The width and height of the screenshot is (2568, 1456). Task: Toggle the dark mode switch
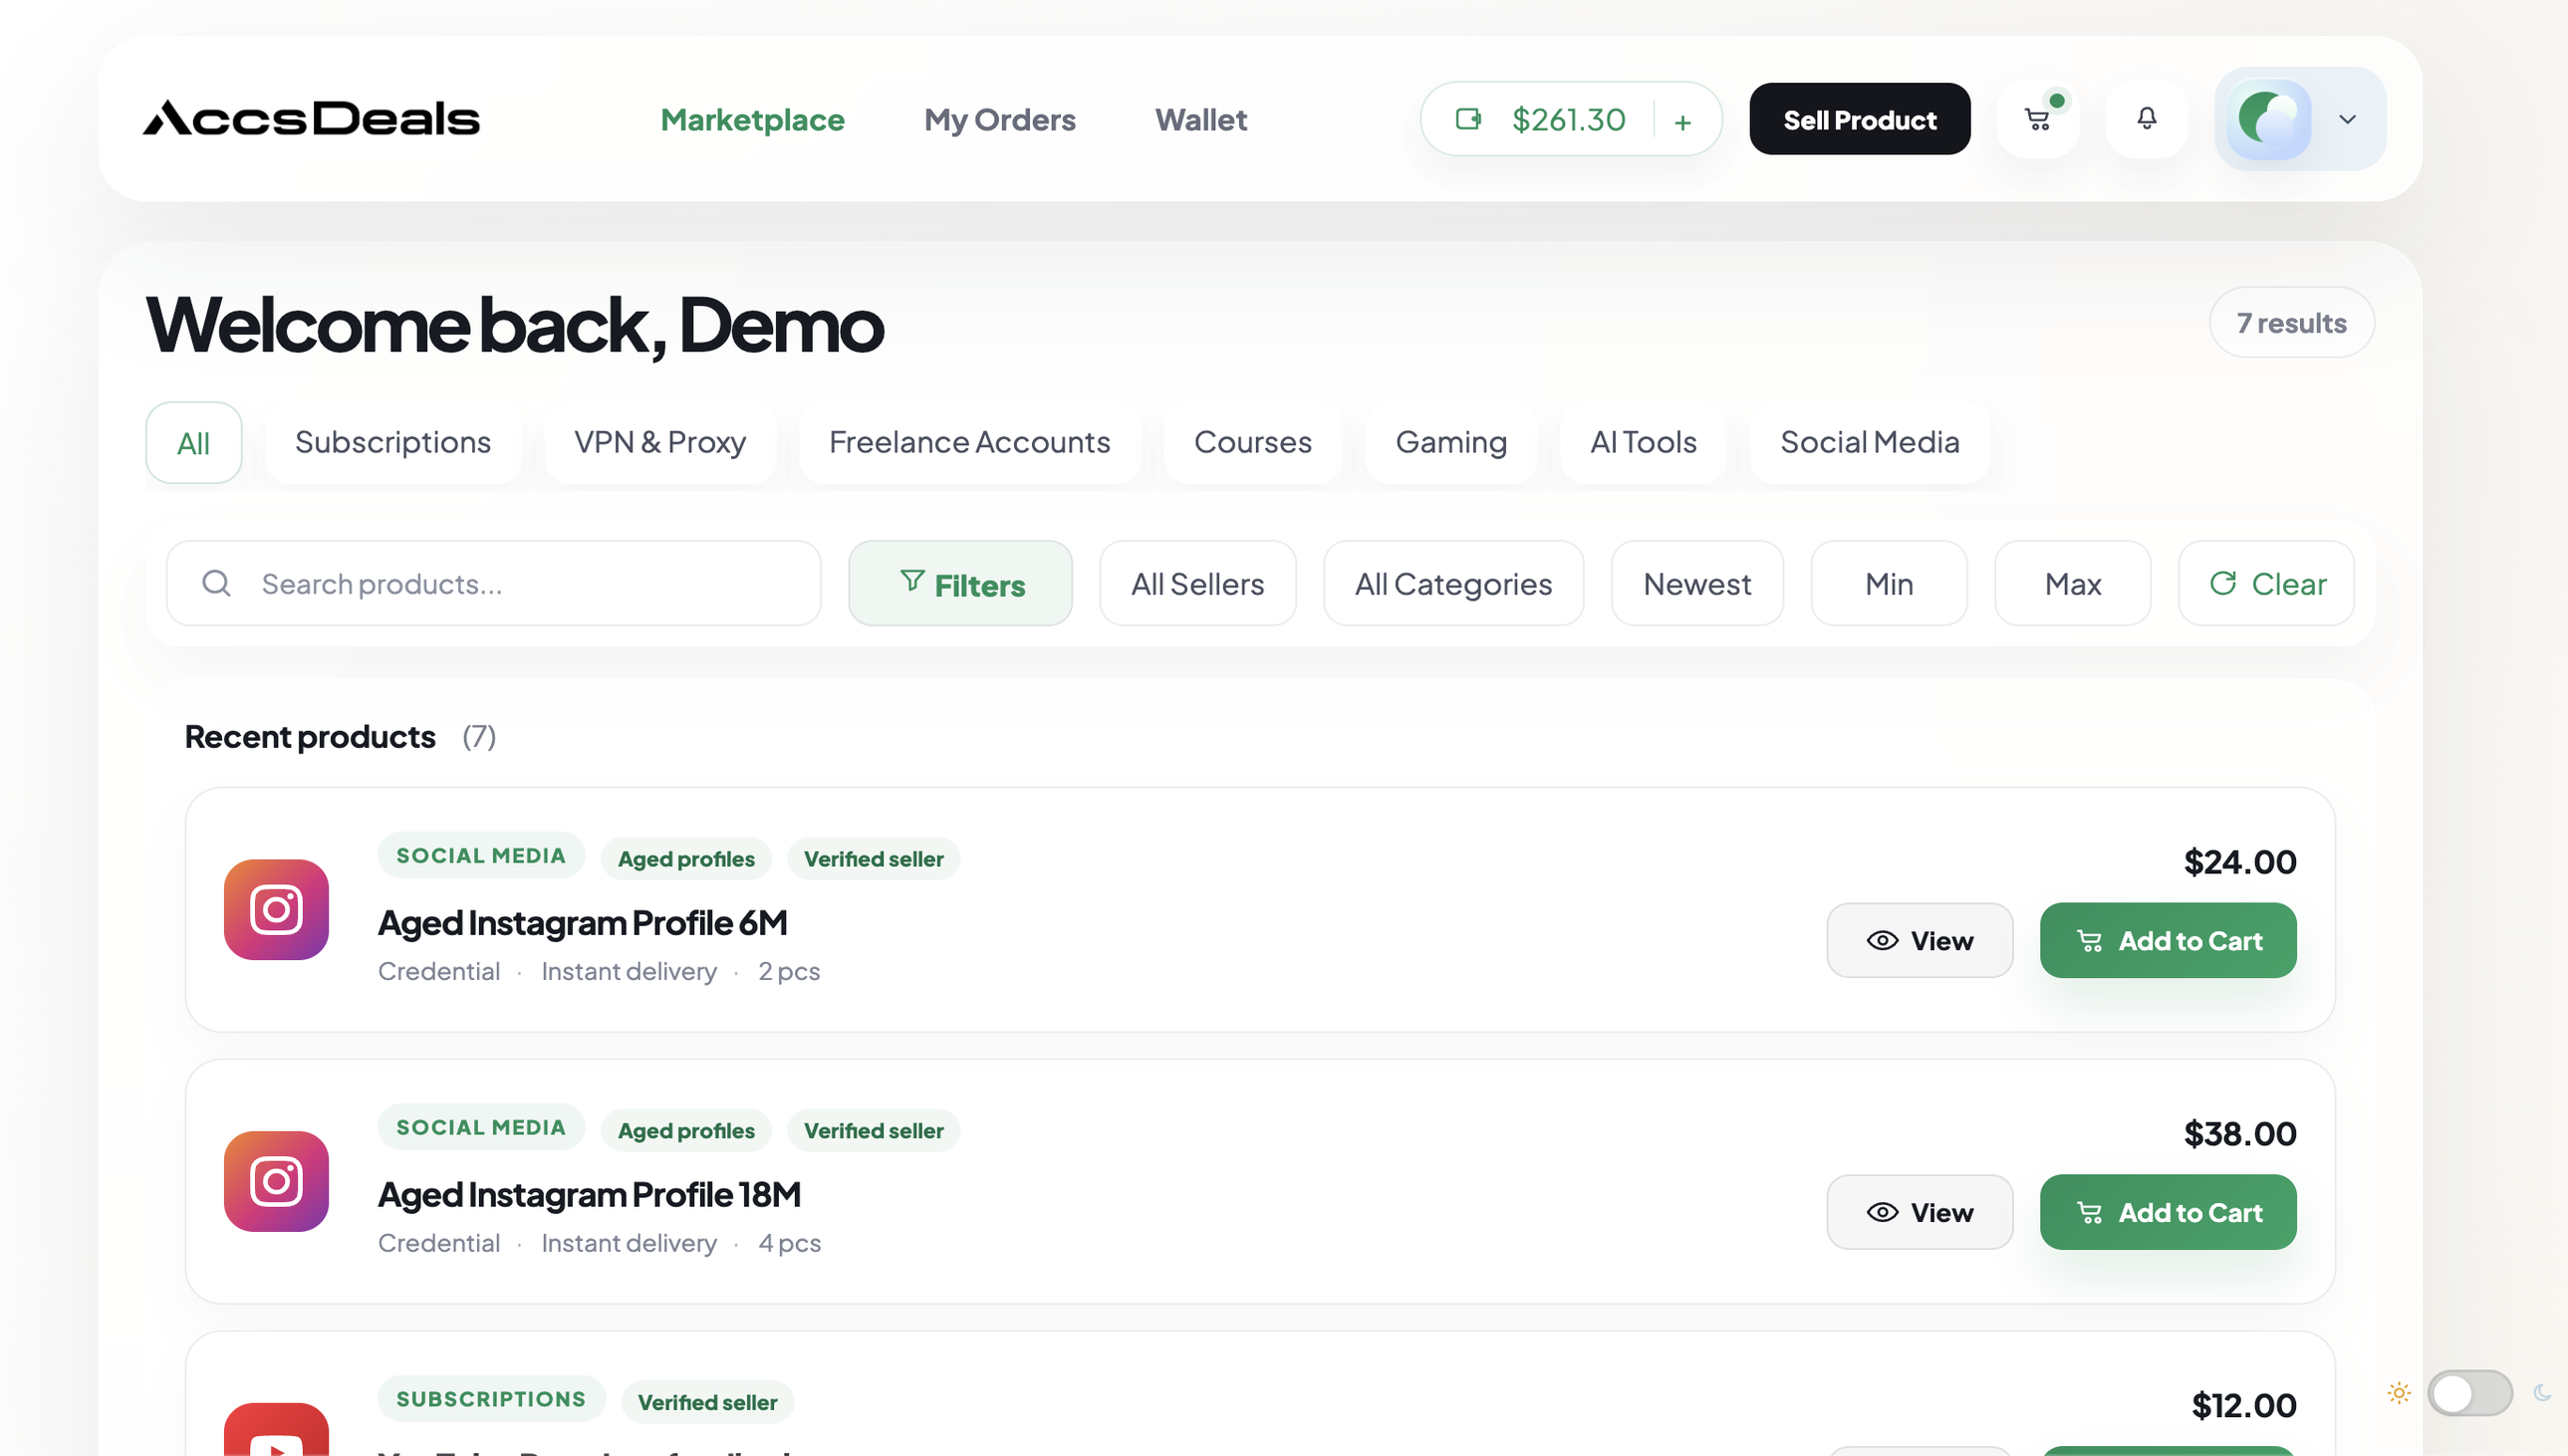(2470, 1393)
